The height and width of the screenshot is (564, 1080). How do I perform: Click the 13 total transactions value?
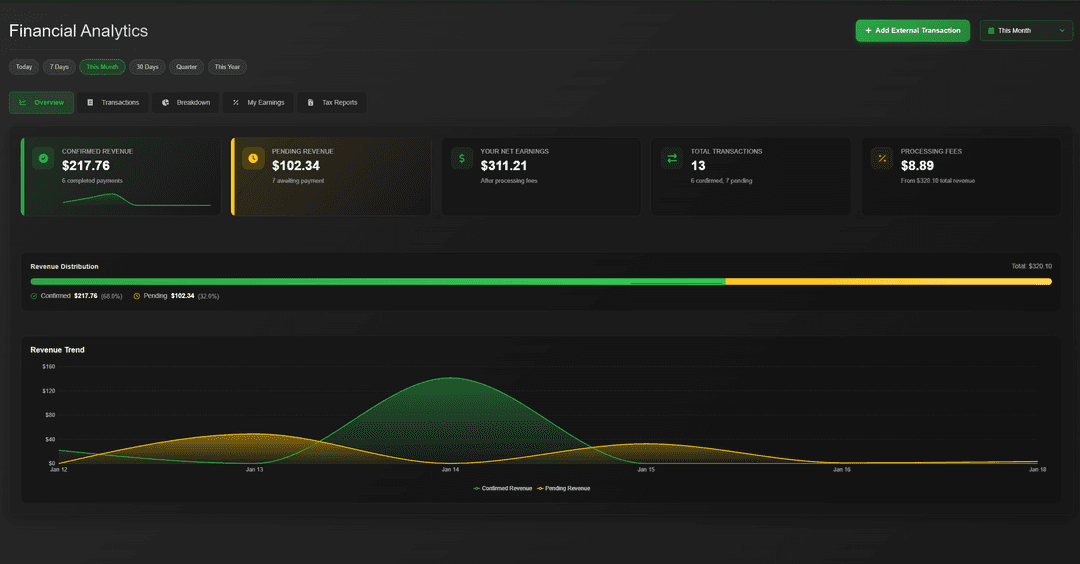[x=698, y=165]
